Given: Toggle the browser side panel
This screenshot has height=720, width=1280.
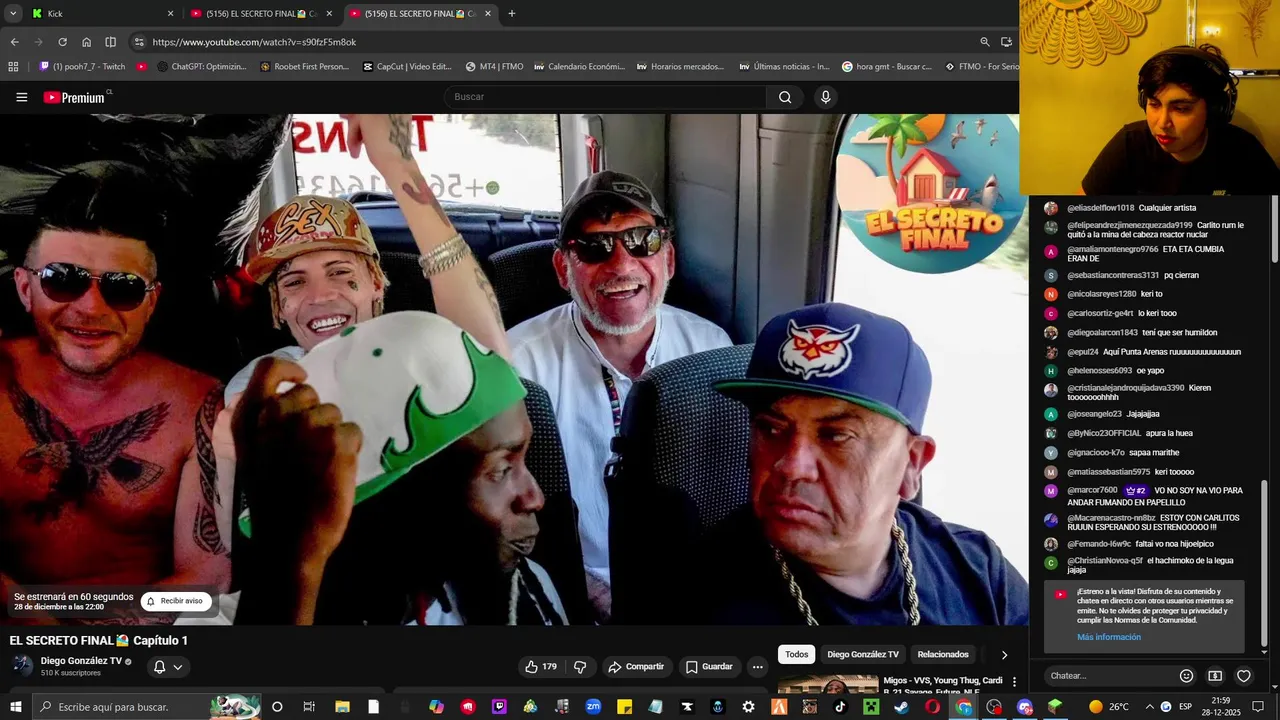Looking at the screenshot, I should click(110, 42).
